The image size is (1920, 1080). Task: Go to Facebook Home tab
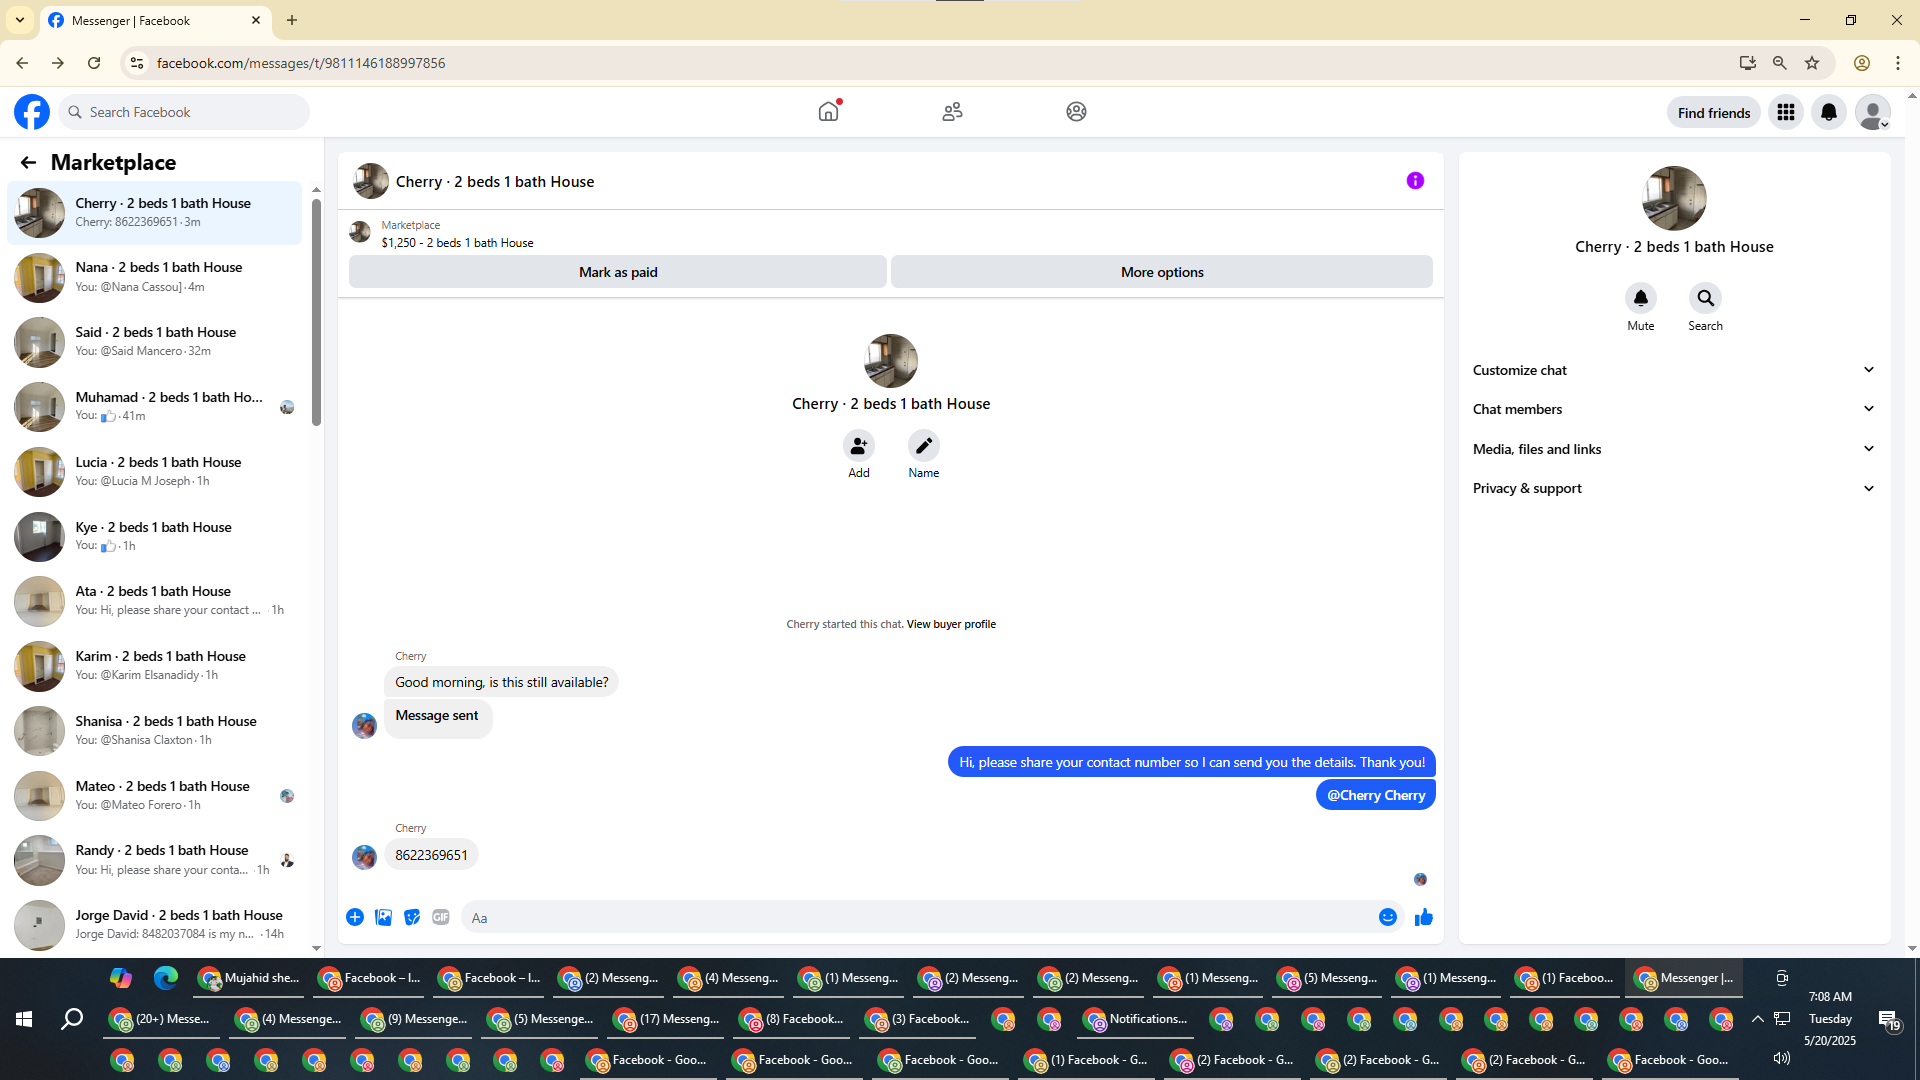pyautogui.click(x=828, y=112)
